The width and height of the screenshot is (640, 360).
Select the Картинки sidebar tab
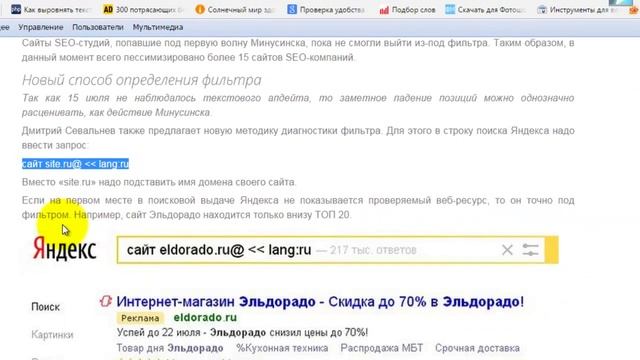click(x=52, y=335)
